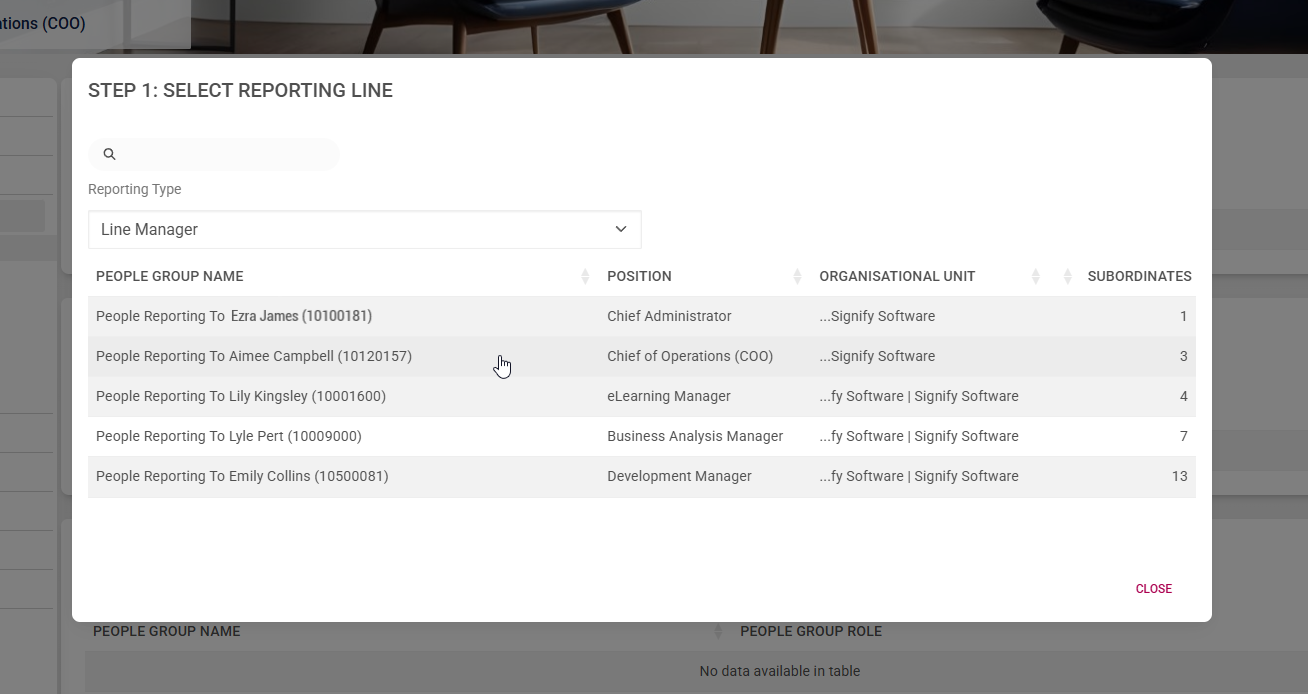Click the chevron in the Reporting Type selector
The image size is (1308, 694).
pos(619,229)
